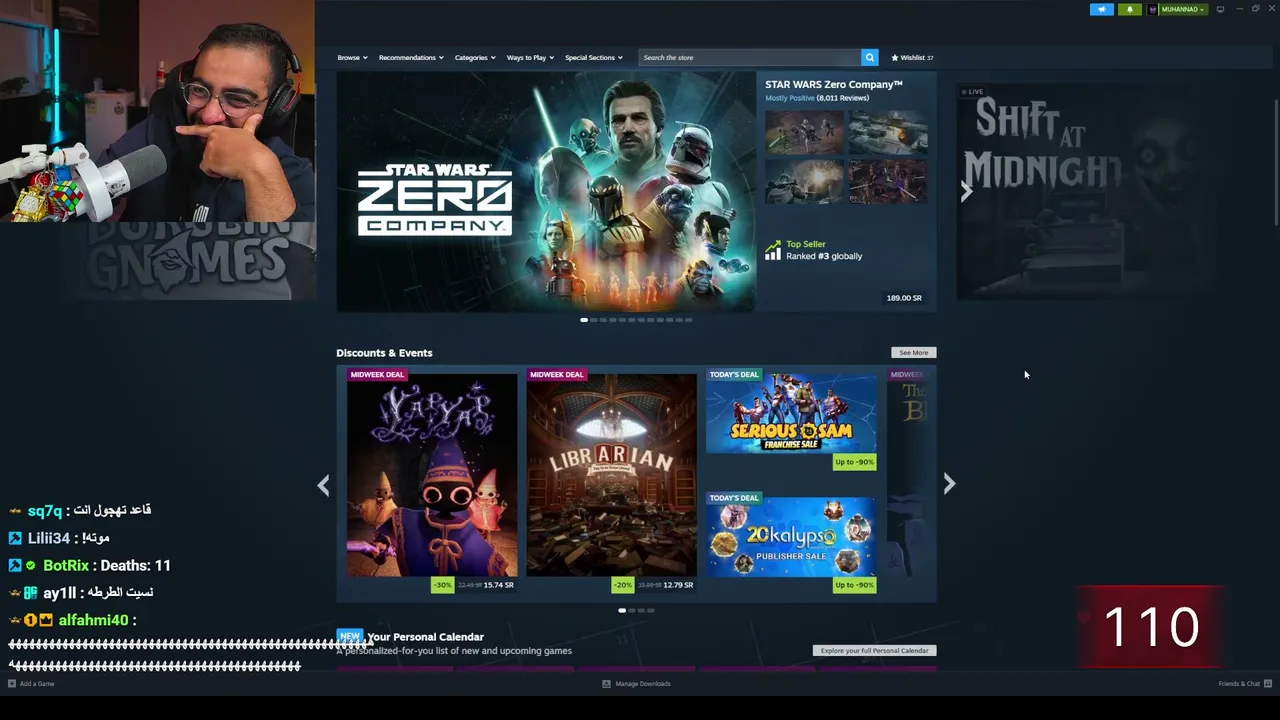Viewport: 1280px width, 720px height.
Task: Open the STAR WARS Zero Company title
Action: tap(834, 85)
